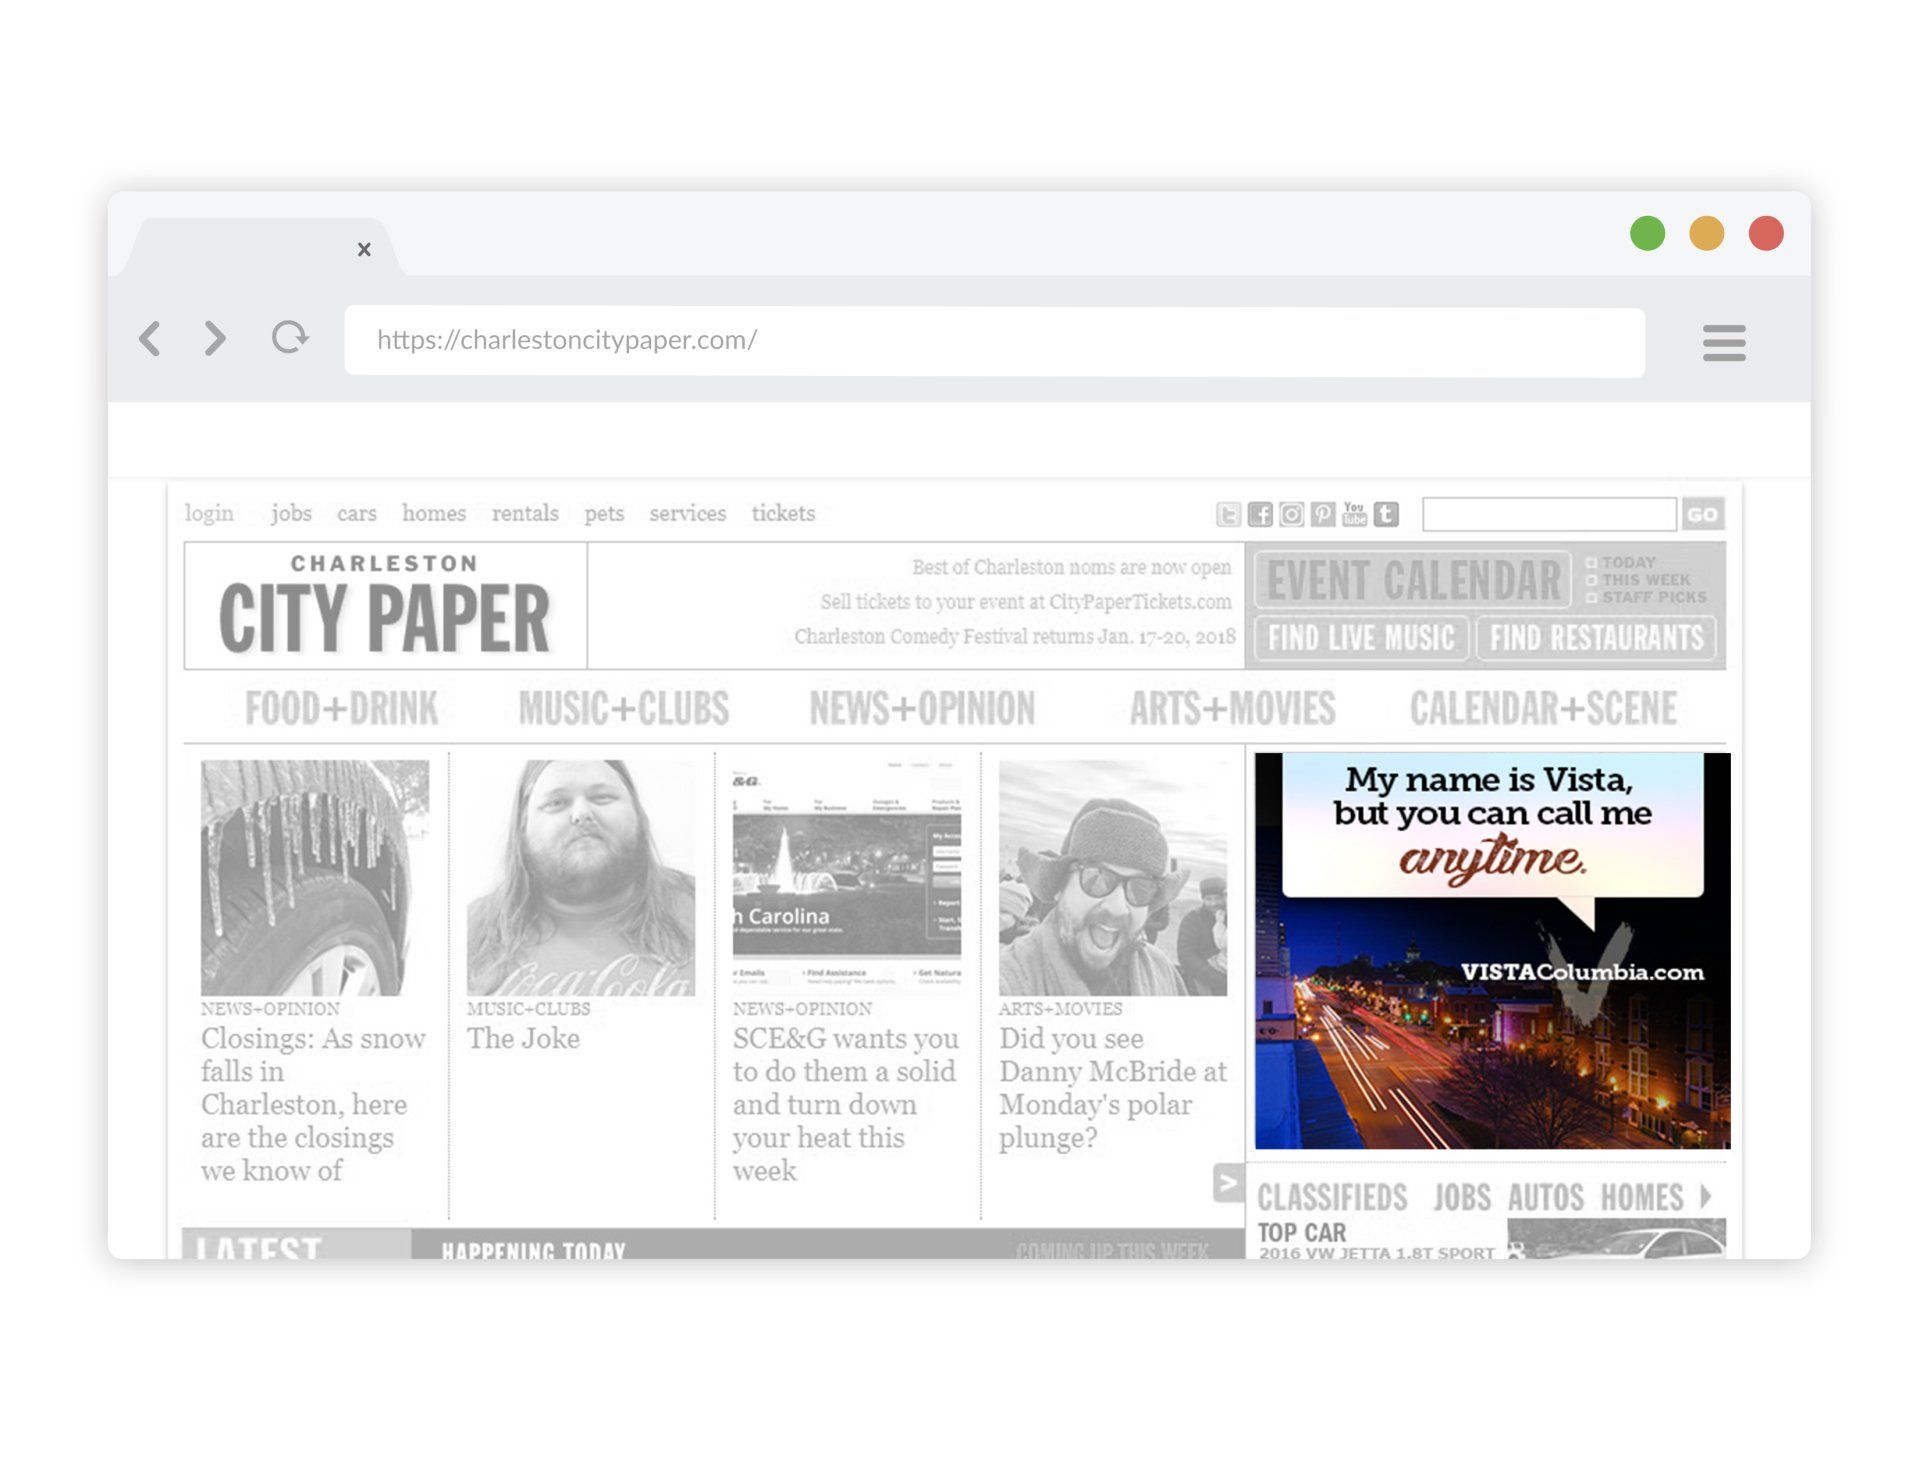Screen dimensions: 1920x1484
Task: Close the open browser tab
Action: (364, 249)
